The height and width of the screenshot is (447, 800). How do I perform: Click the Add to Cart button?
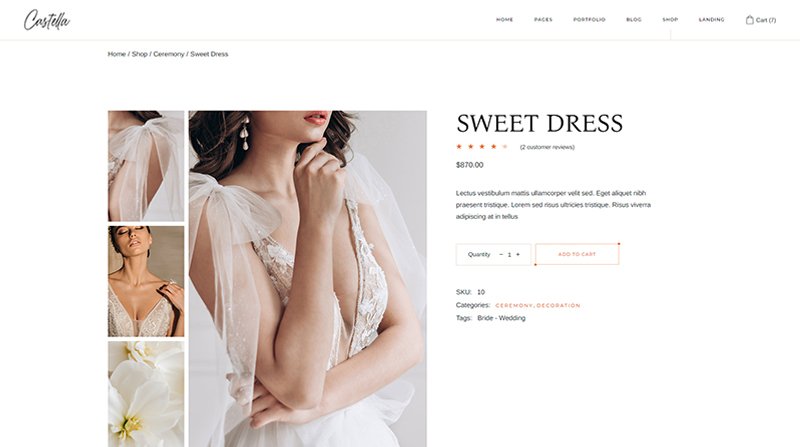coord(577,254)
